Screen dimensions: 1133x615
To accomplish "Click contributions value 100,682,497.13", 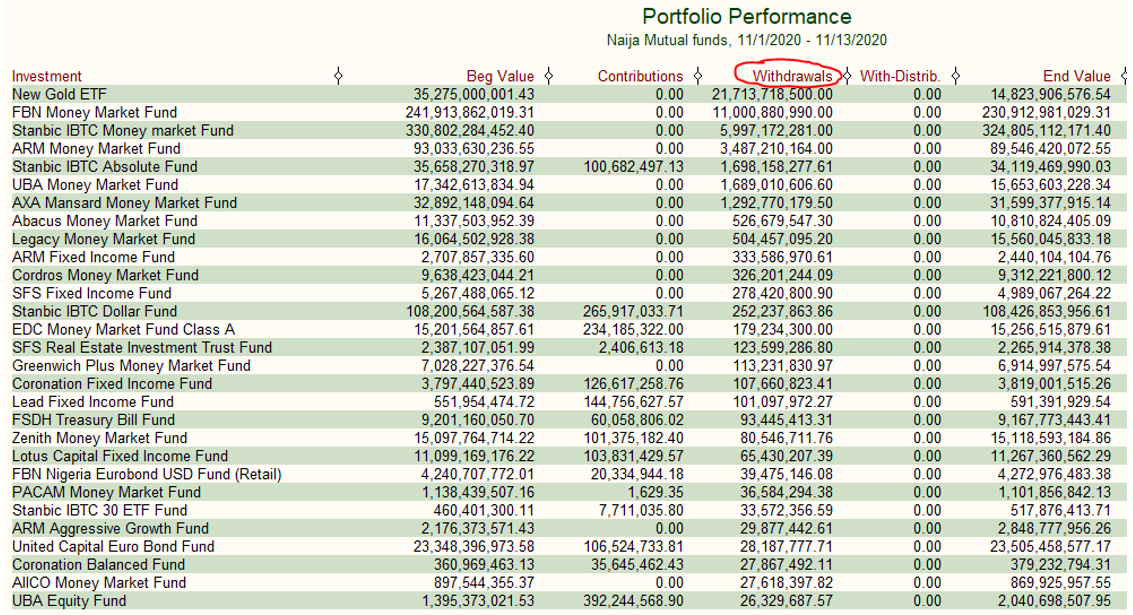I will tap(634, 166).
